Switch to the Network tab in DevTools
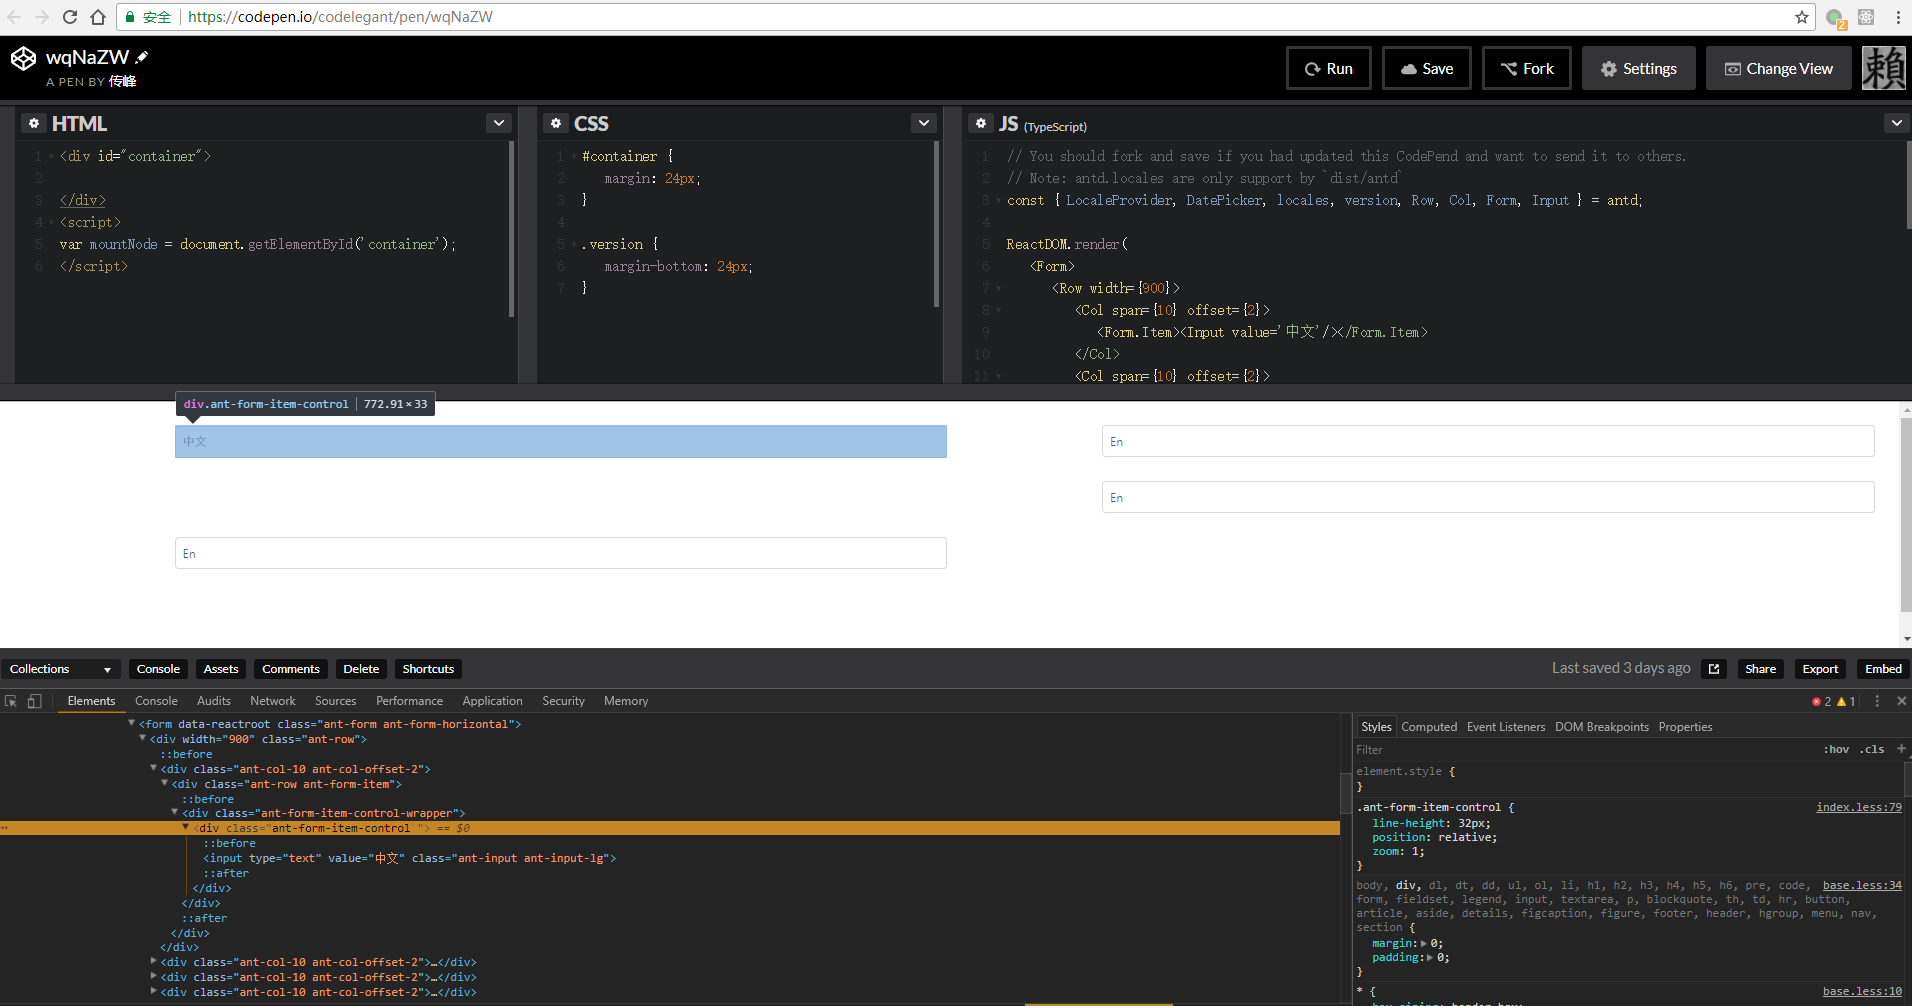 point(272,701)
